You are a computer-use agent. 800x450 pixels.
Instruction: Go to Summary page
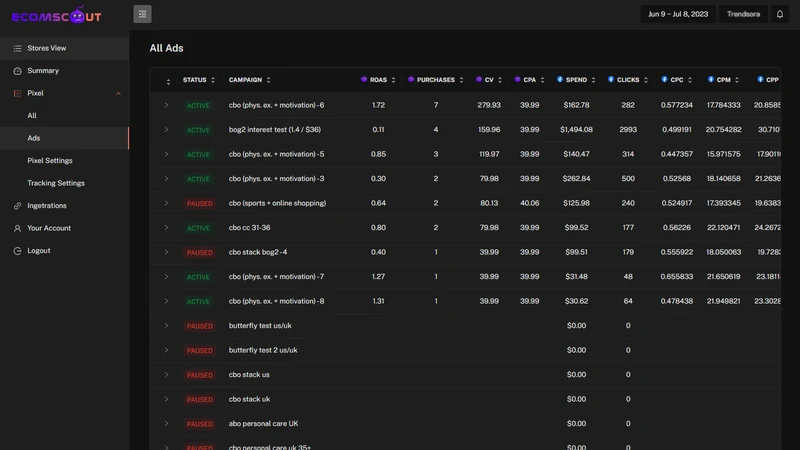tap(64, 71)
